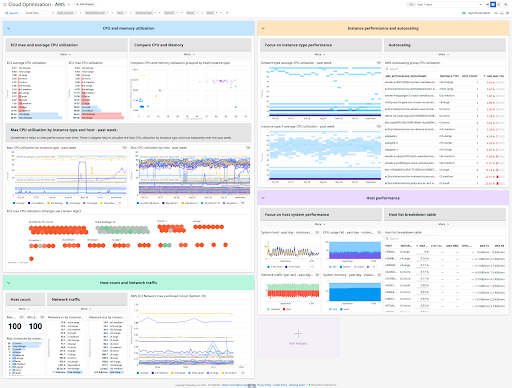512x388 pixels.
Task: Open the dashboard settings gear icon
Action: (x=507, y=13)
